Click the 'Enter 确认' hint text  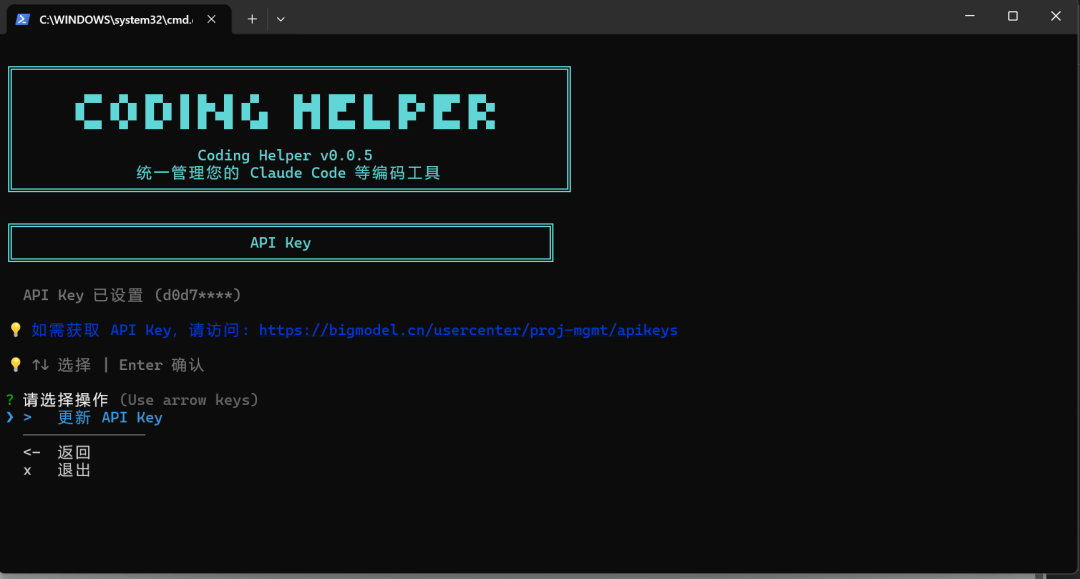pos(162,365)
